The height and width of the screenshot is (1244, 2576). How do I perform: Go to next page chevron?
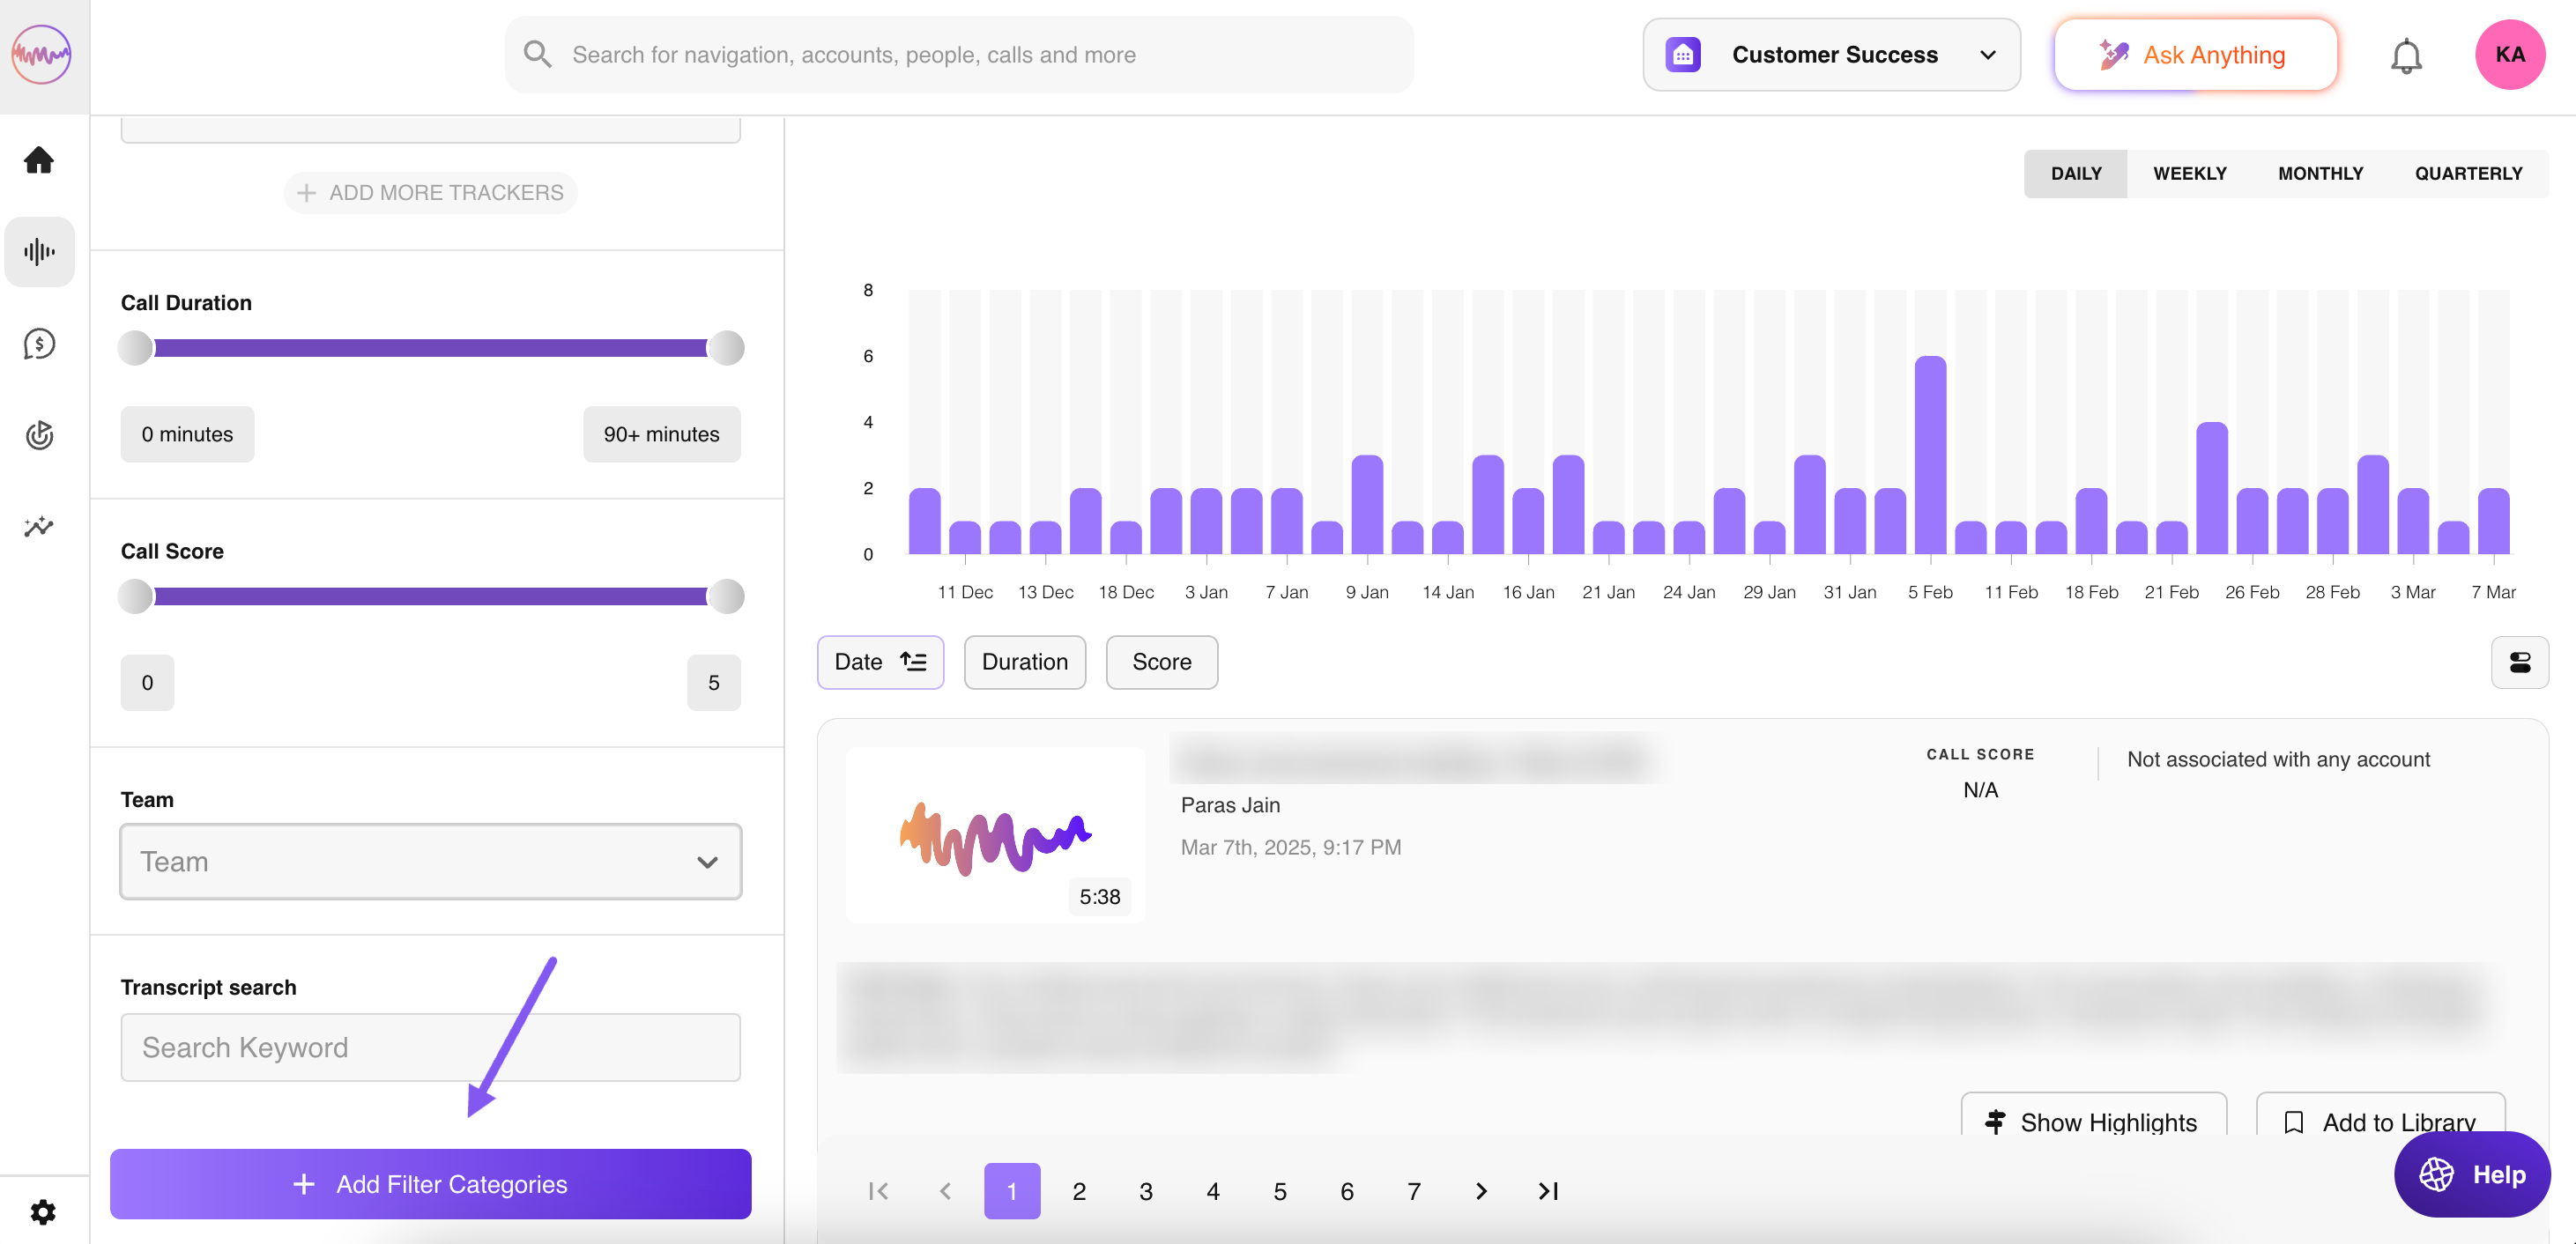[x=1481, y=1191]
